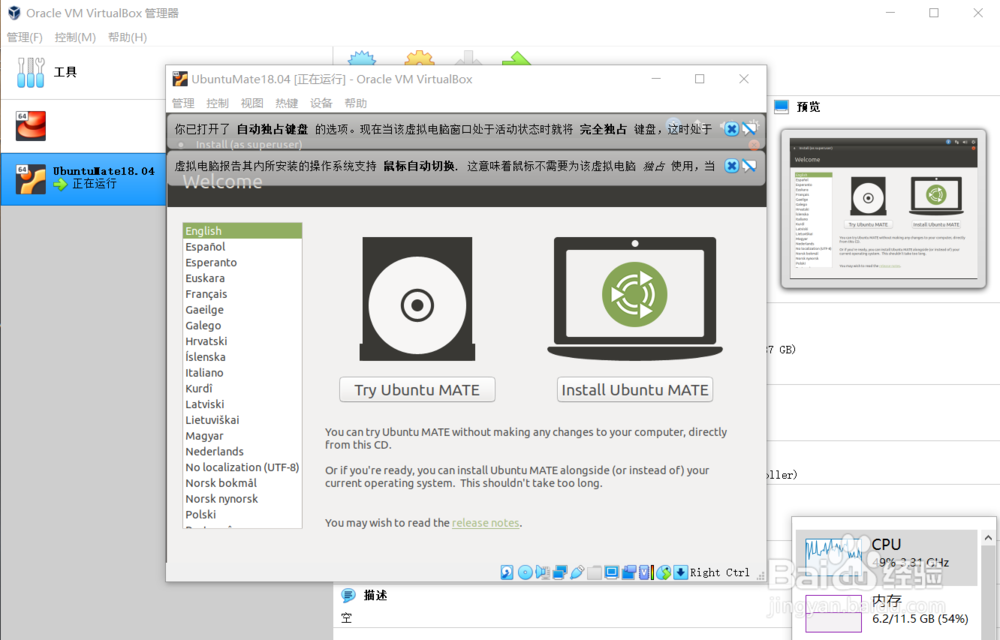Screen dimensions: 1000x640
Task: Suppress keyboard capture notification via crossed-speech-bubble icon
Action: click(749, 129)
